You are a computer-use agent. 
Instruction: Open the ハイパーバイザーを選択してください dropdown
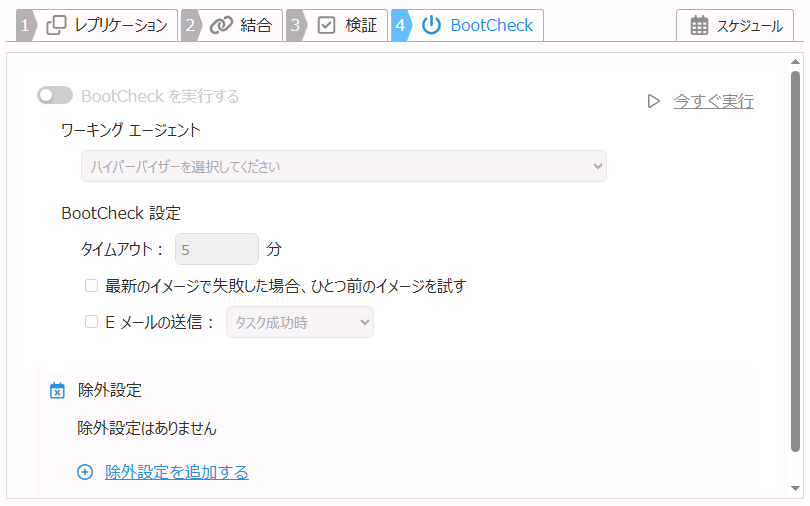[343, 166]
